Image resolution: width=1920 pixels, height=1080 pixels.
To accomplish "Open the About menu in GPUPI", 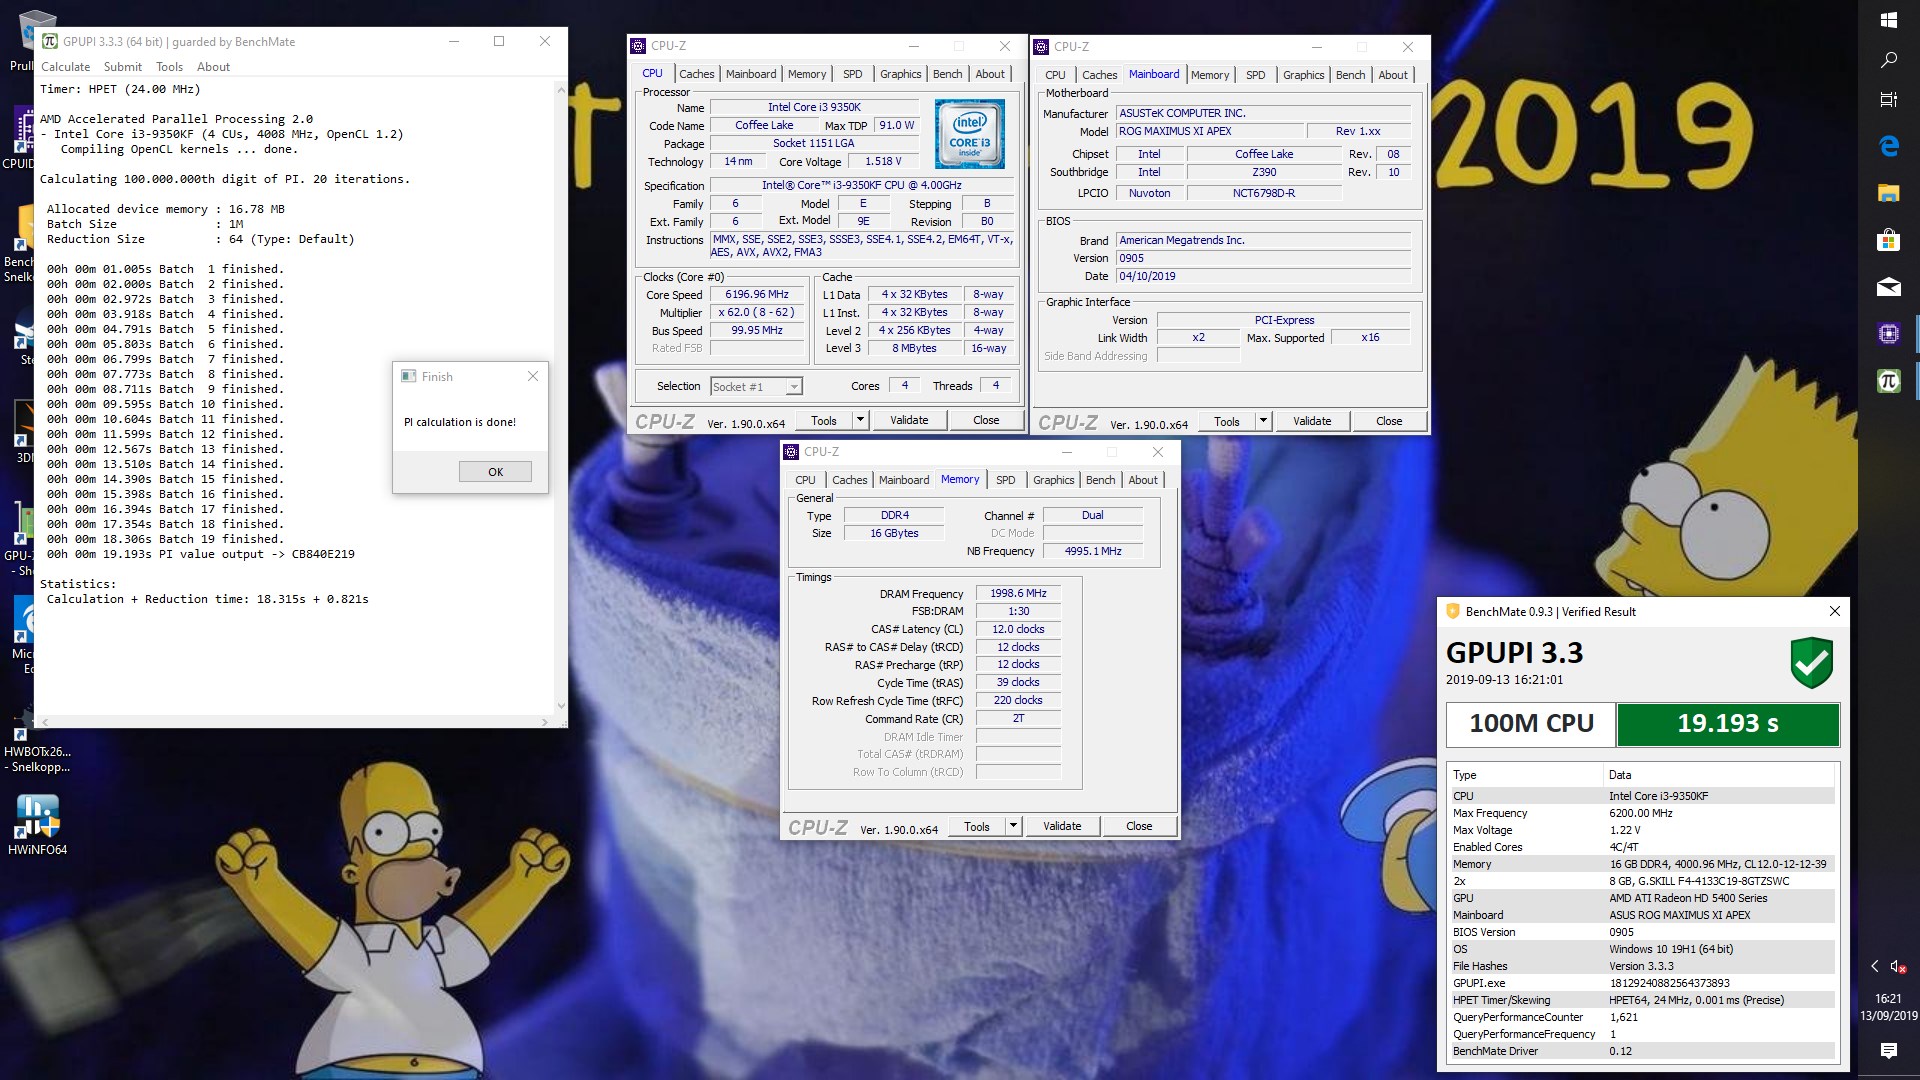I will pos(213,67).
